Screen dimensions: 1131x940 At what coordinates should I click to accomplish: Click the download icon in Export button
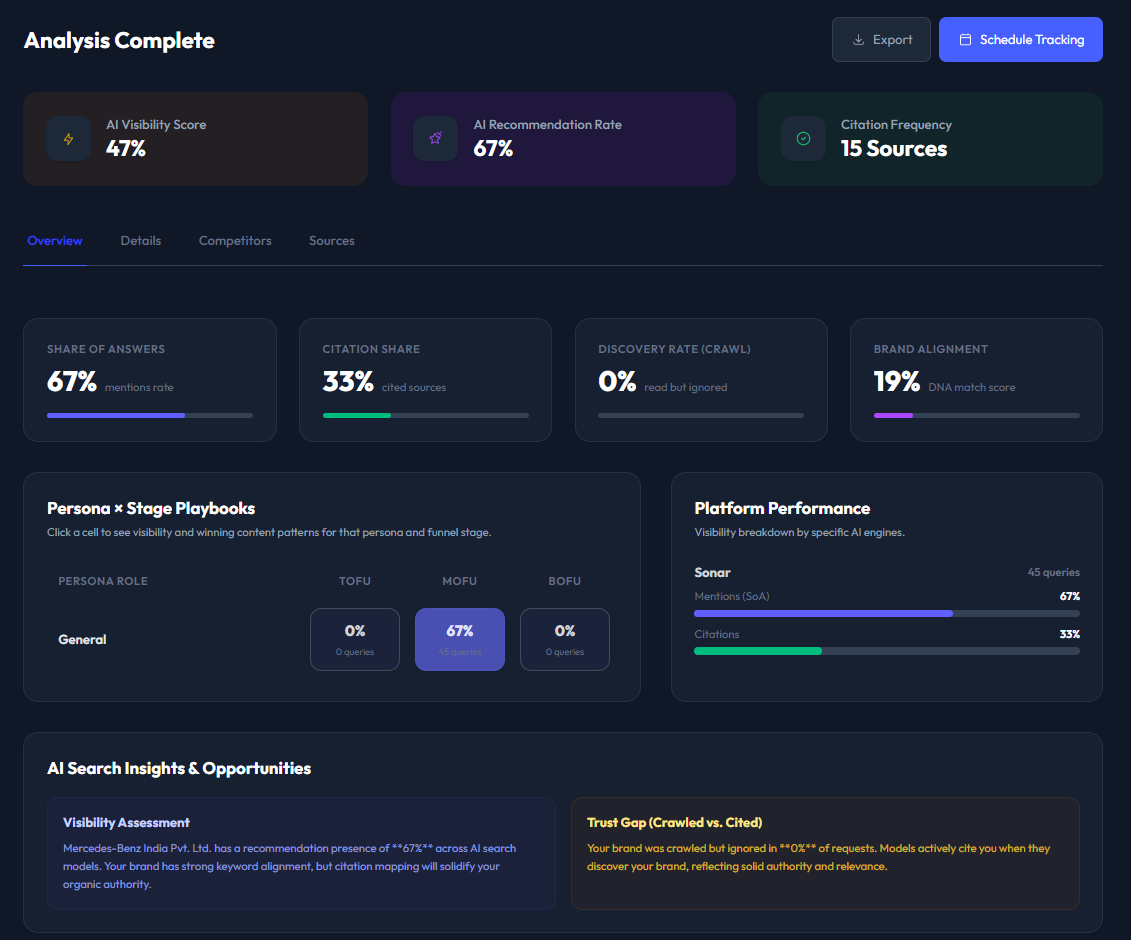click(x=858, y=40)
